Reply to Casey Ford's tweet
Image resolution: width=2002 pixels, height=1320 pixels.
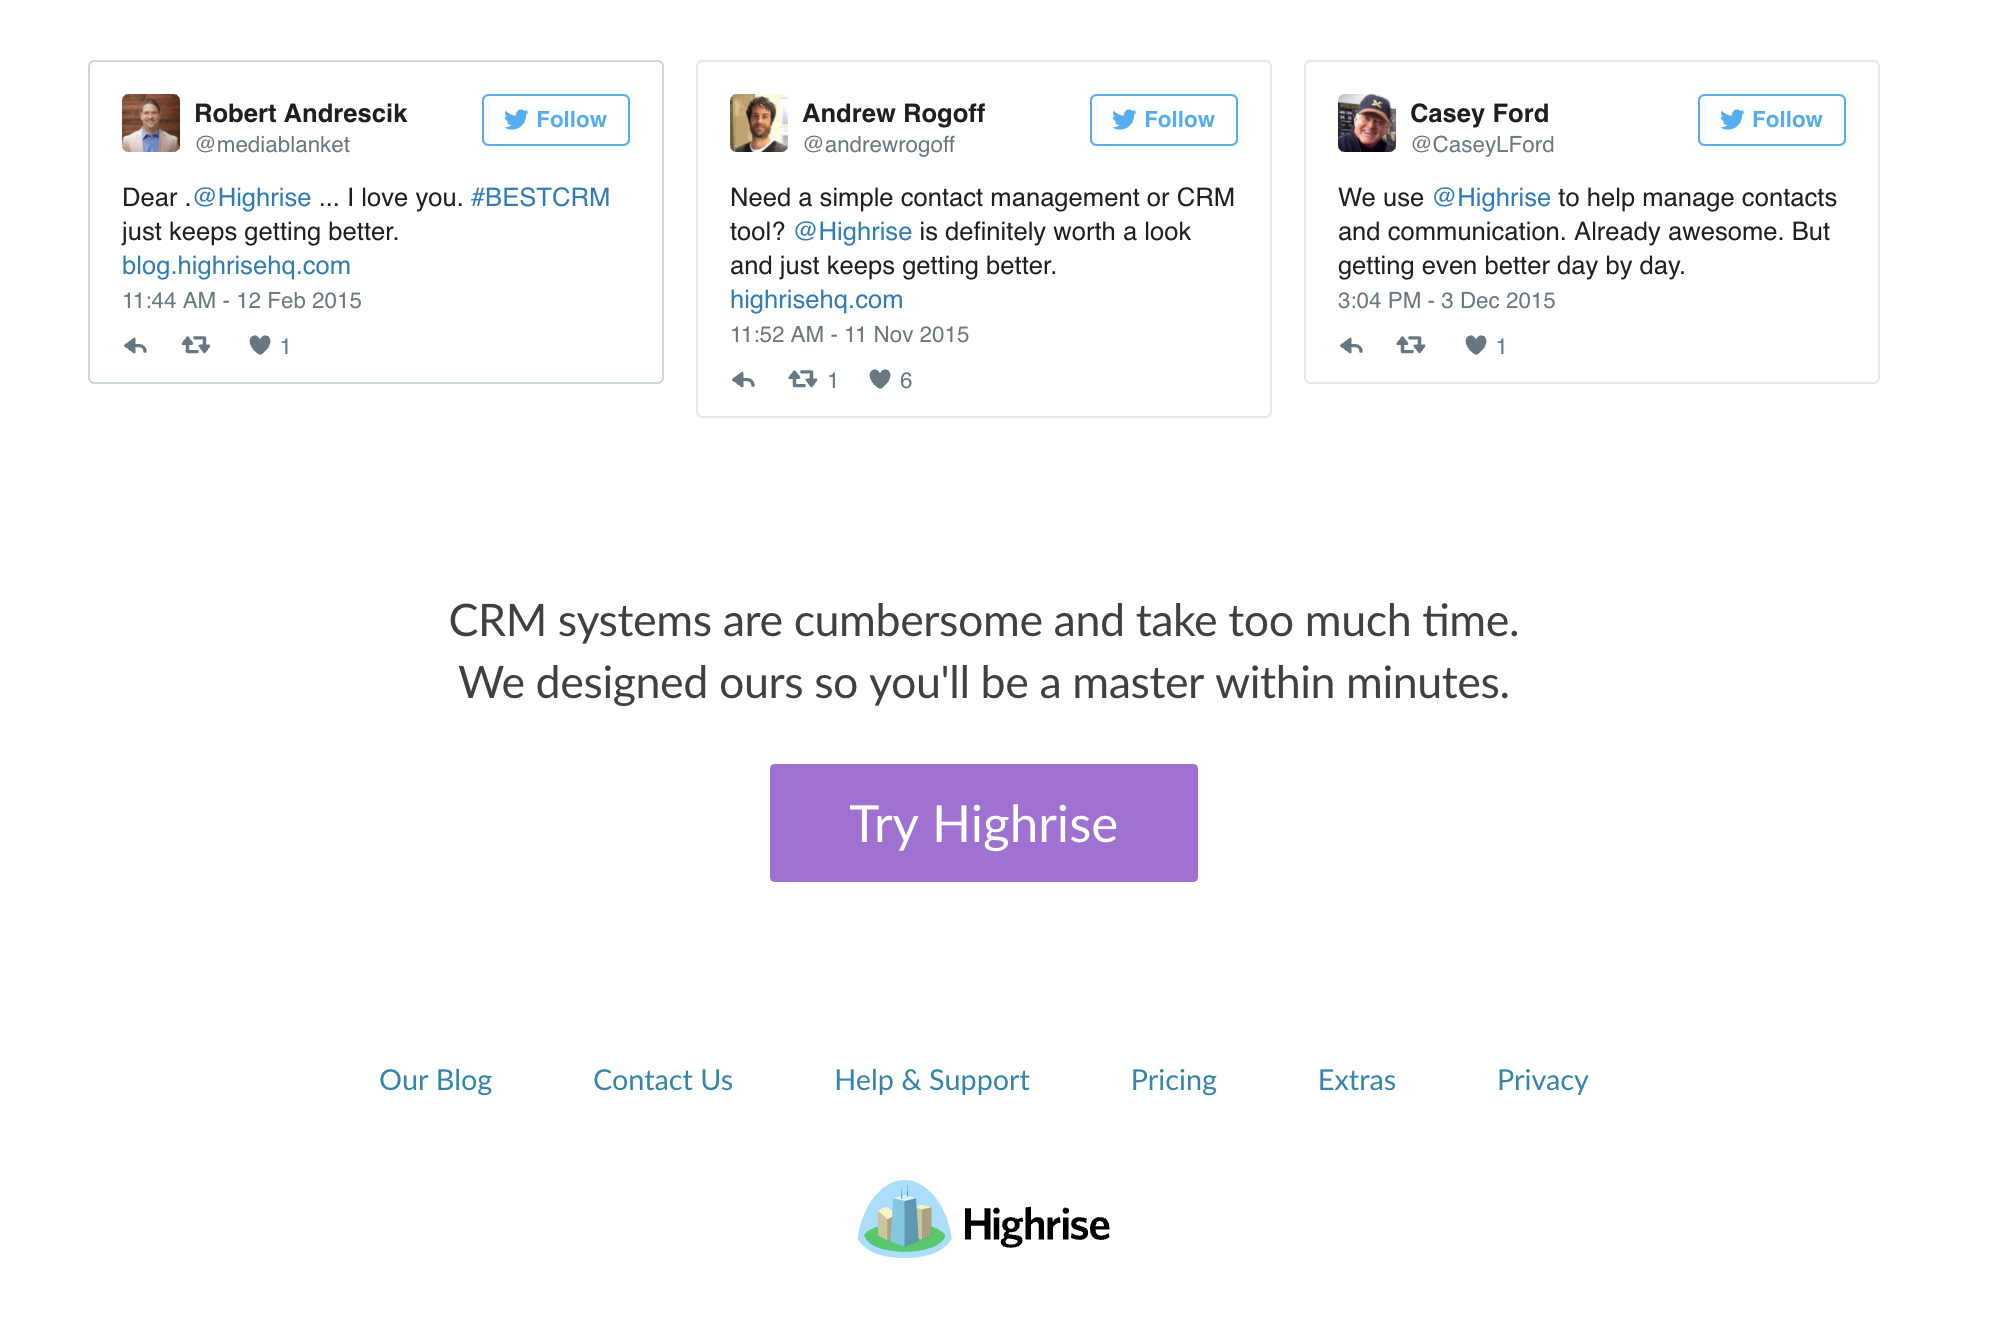tap(1352, 346)
